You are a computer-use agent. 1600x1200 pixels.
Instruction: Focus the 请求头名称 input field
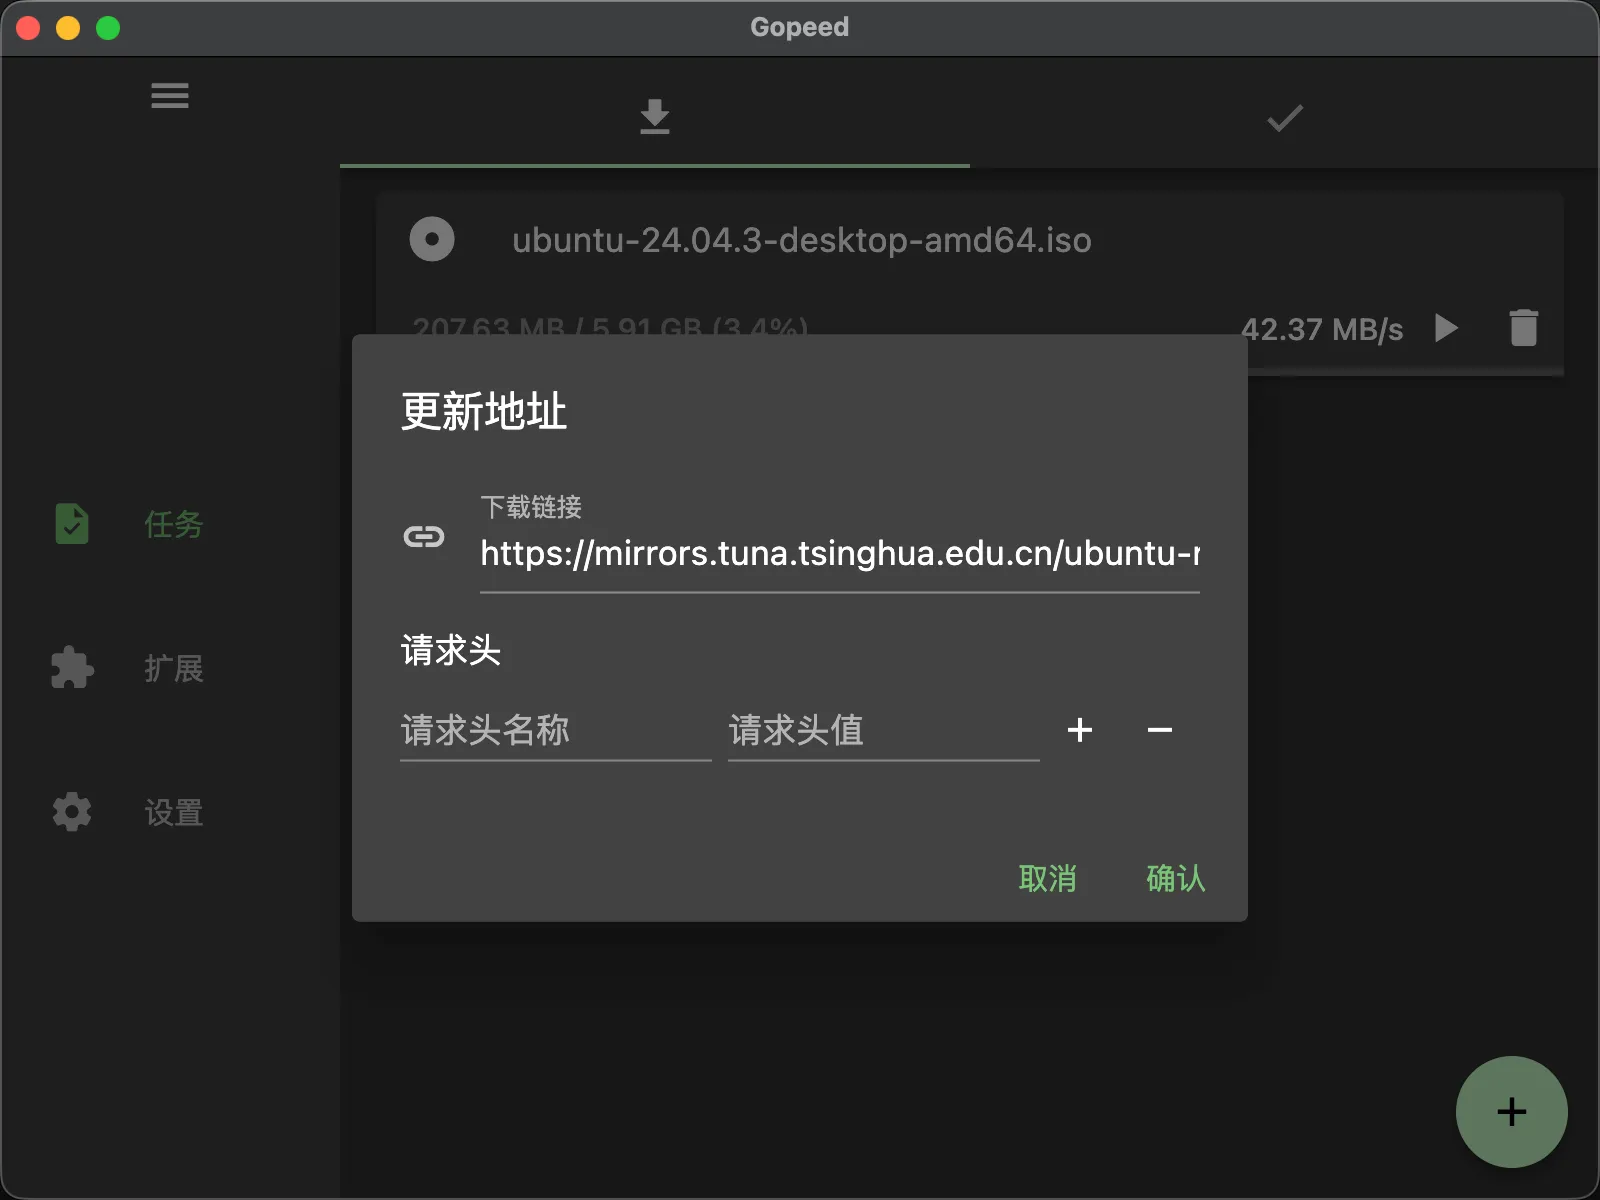[555, 731]
